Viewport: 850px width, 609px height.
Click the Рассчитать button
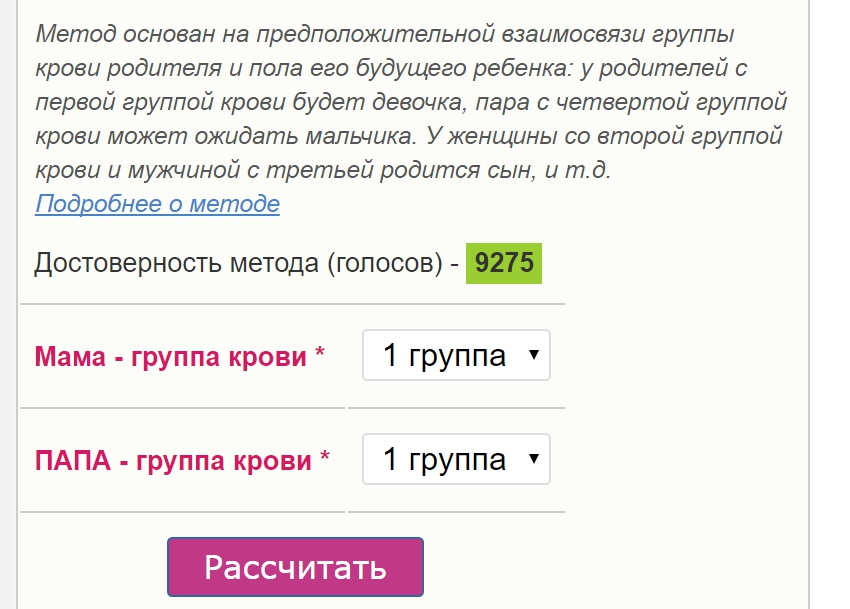pos(295,567)
